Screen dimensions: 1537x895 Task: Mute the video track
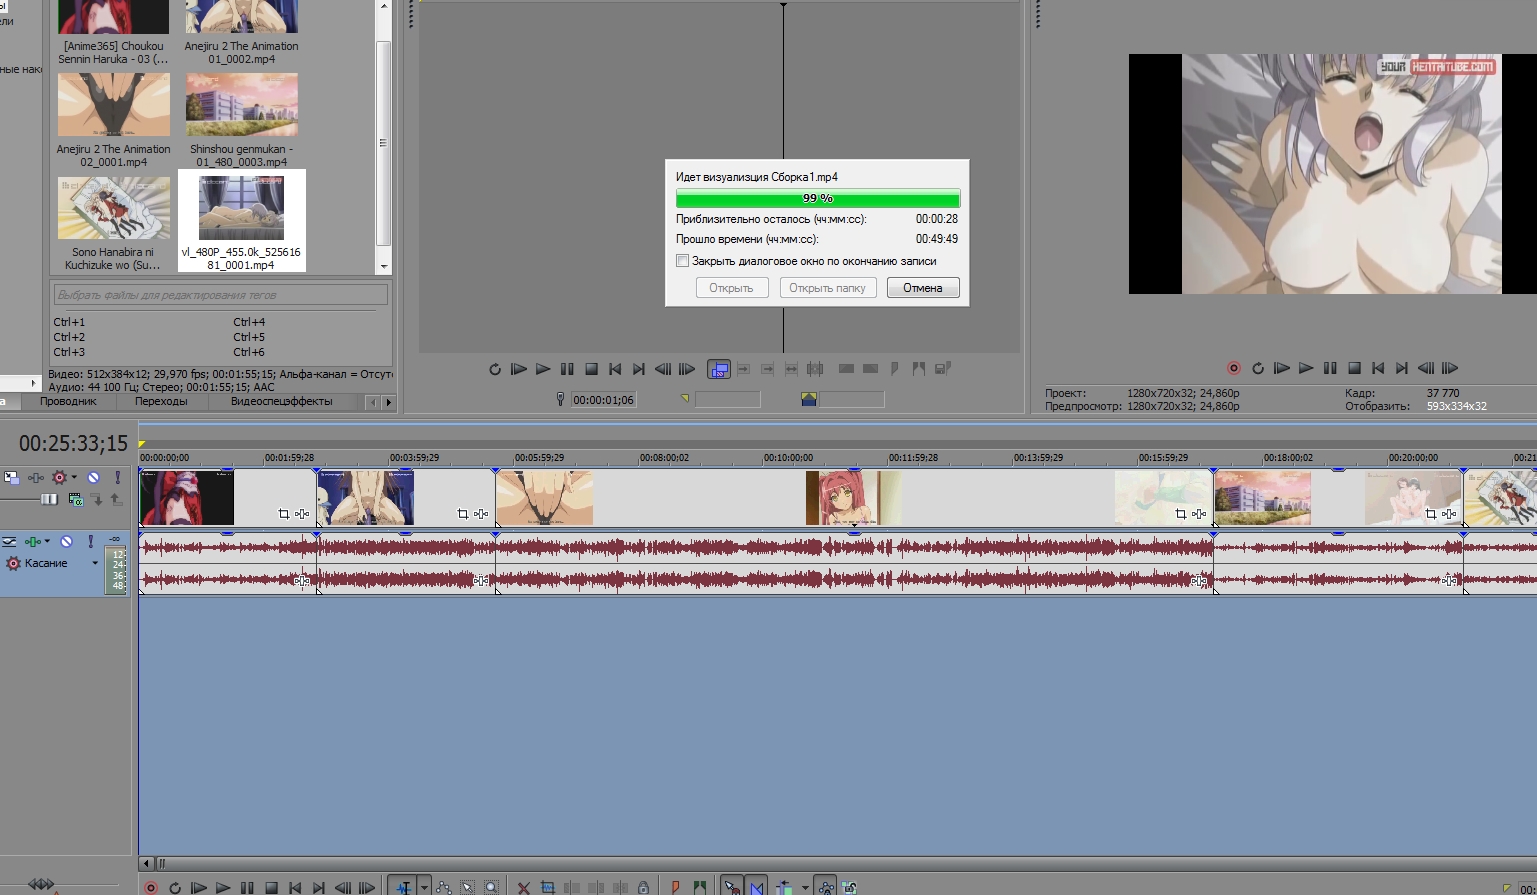tap(93, 477)
